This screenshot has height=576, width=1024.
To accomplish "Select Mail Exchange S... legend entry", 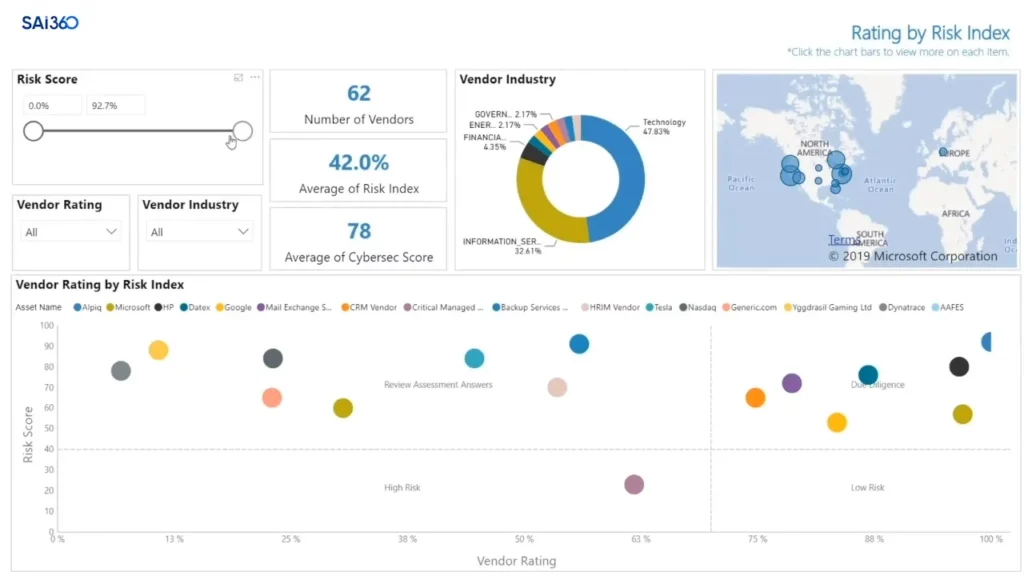I will 295,307.
